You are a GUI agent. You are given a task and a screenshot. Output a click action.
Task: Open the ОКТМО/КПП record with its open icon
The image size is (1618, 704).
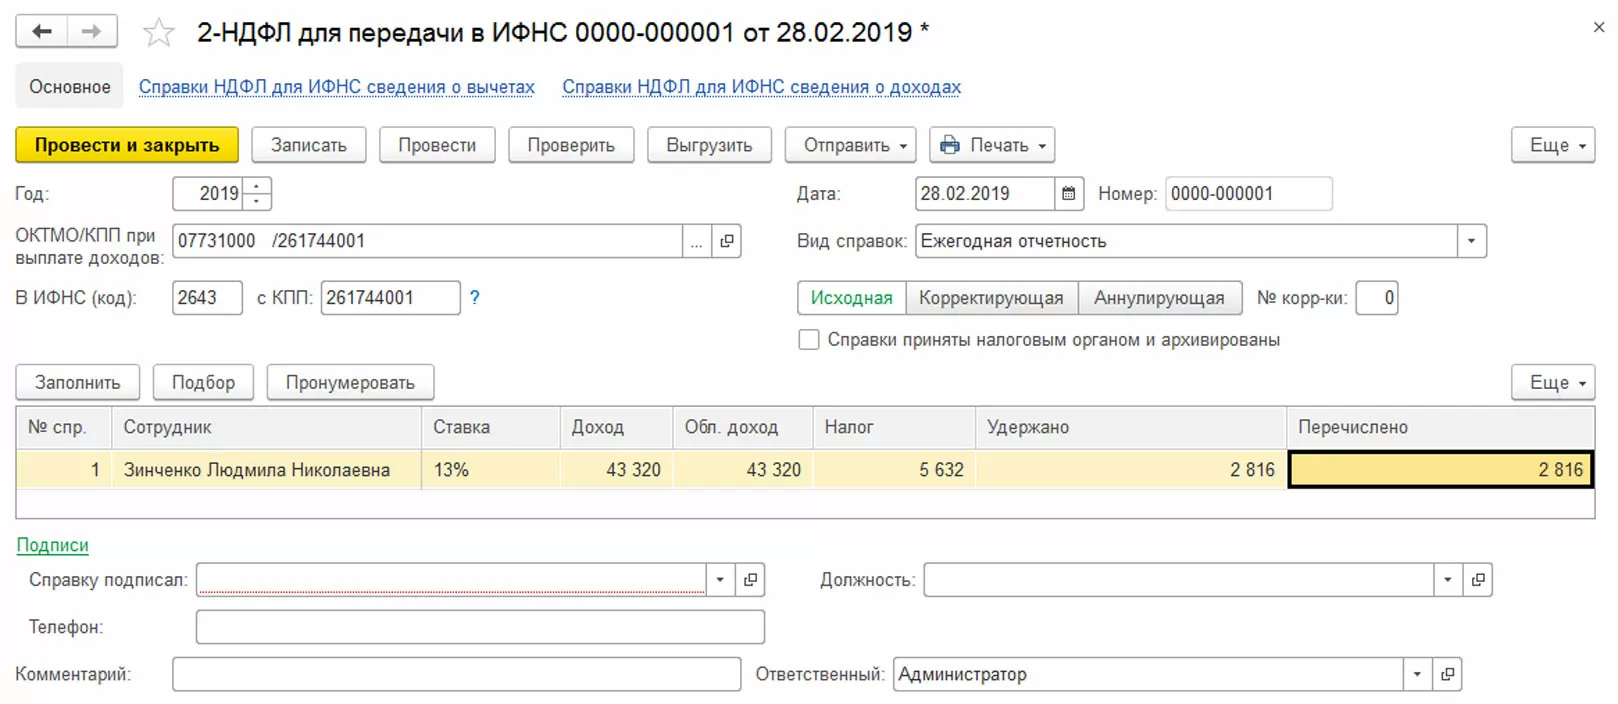click(727, 241)
